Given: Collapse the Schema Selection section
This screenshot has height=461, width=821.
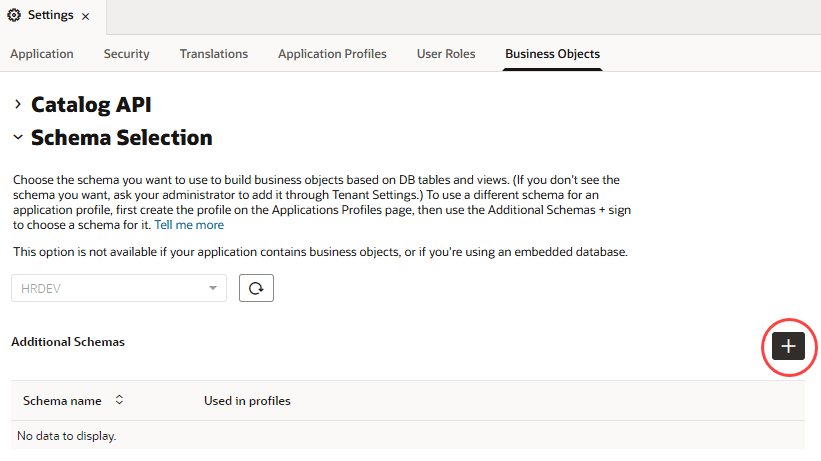Looking at the screenshot, I should point(18,137).
